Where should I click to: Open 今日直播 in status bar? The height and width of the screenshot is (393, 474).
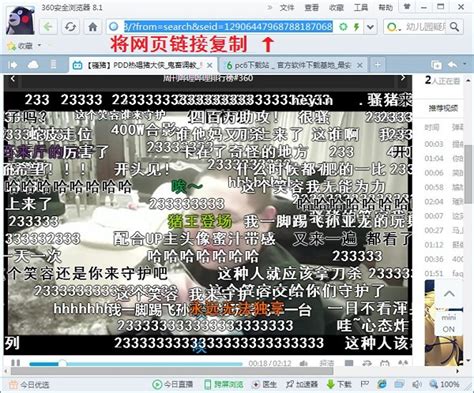coord(173,384)
